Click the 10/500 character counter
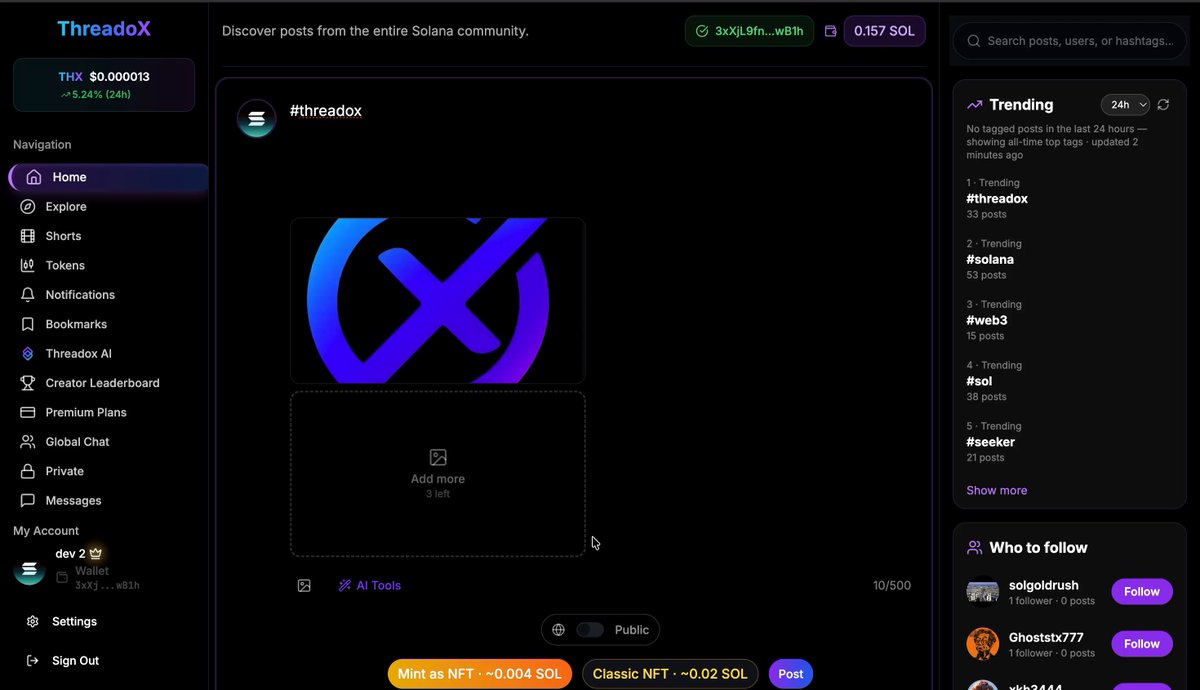Image resolution: width=1200 pixels, height=690 pixels. [892, 586]
